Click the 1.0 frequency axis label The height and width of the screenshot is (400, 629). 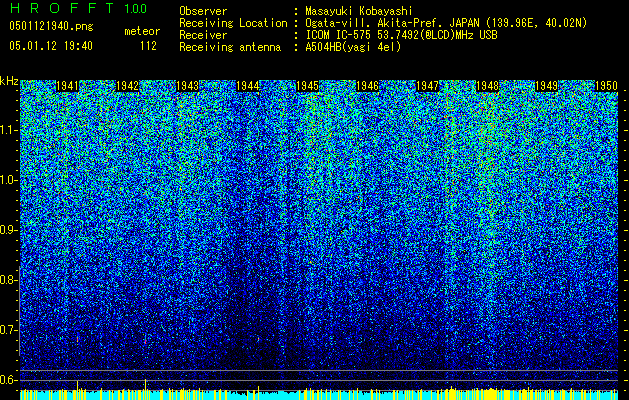pos(9,180)
